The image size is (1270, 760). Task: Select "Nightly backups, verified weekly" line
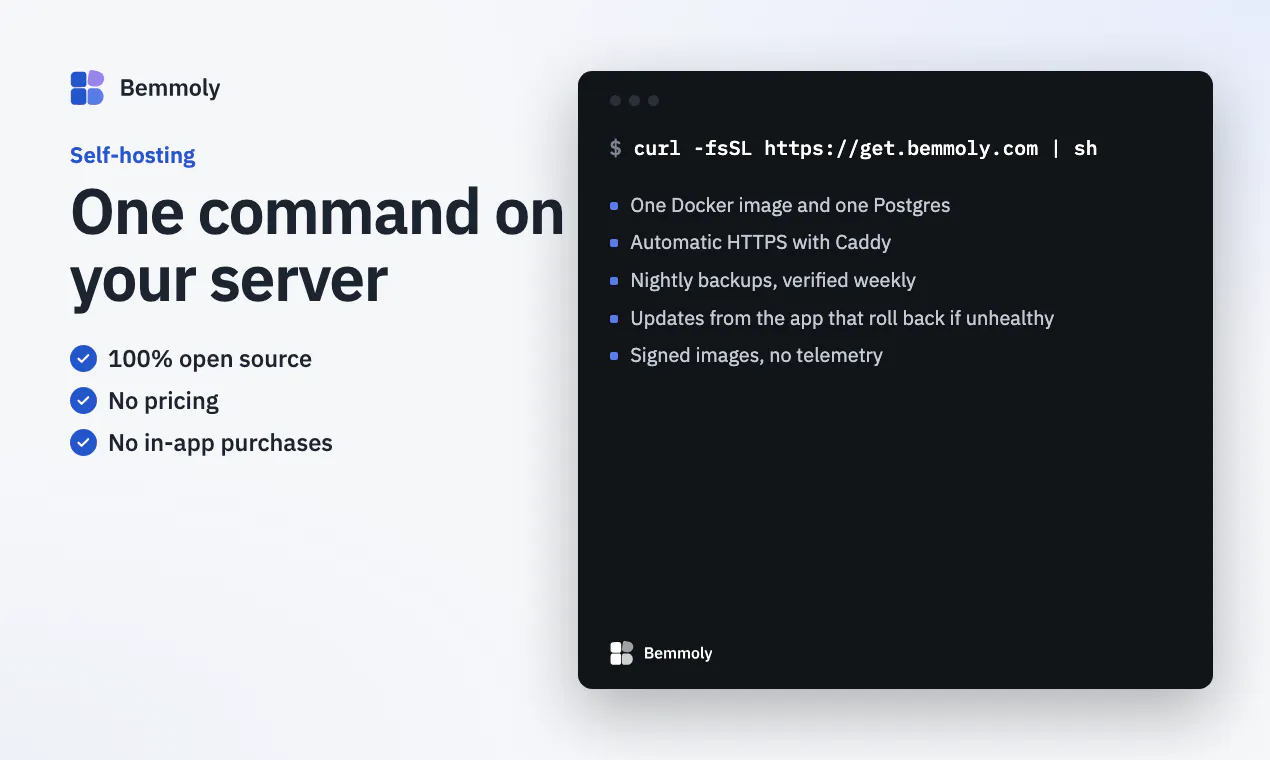[x=773, y=280]
